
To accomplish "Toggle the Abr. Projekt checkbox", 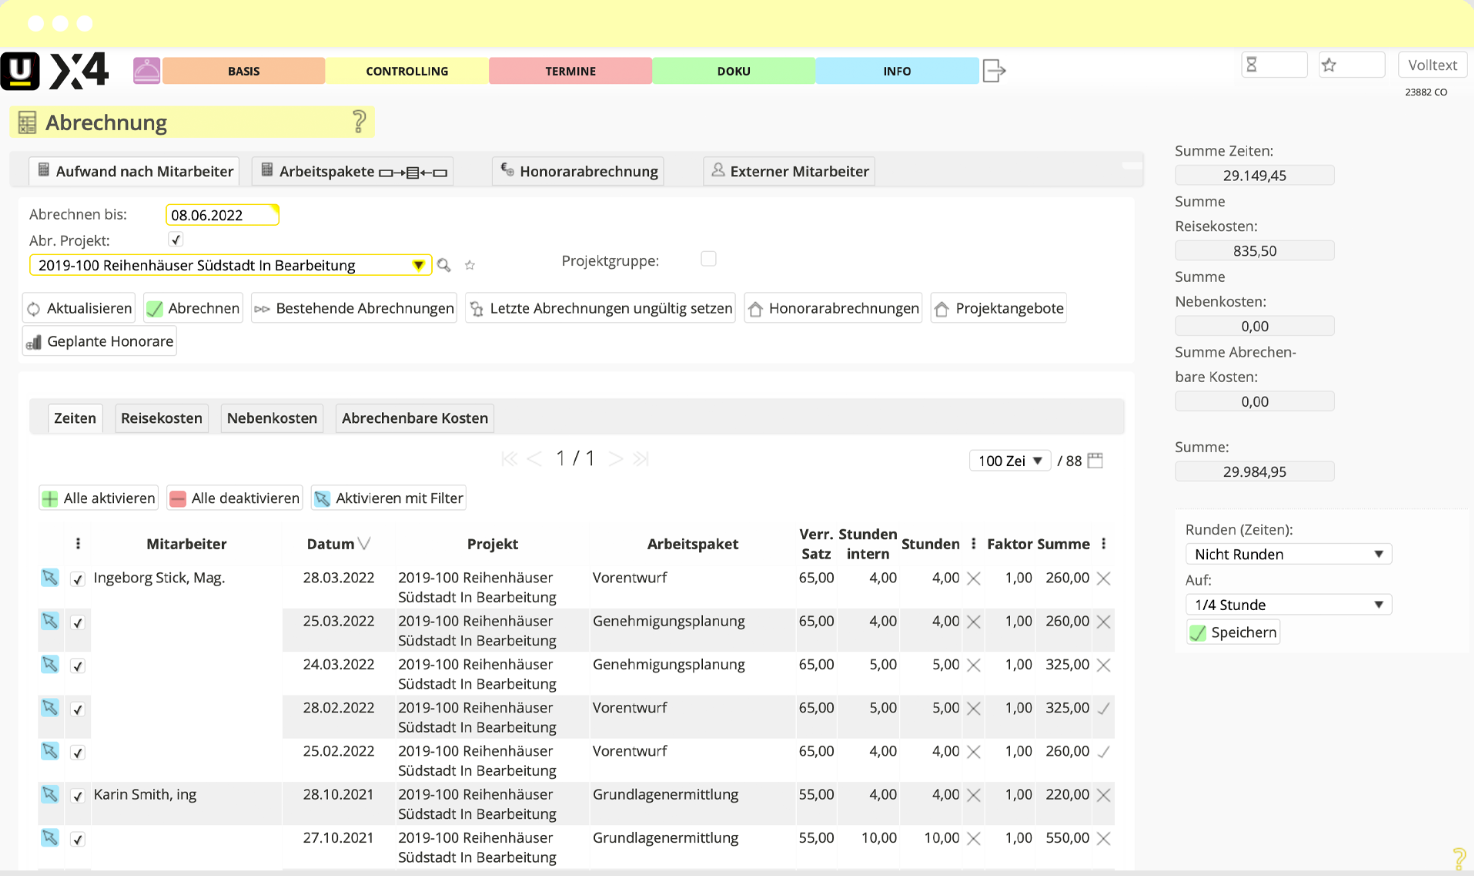I will [x=176, y=240].
